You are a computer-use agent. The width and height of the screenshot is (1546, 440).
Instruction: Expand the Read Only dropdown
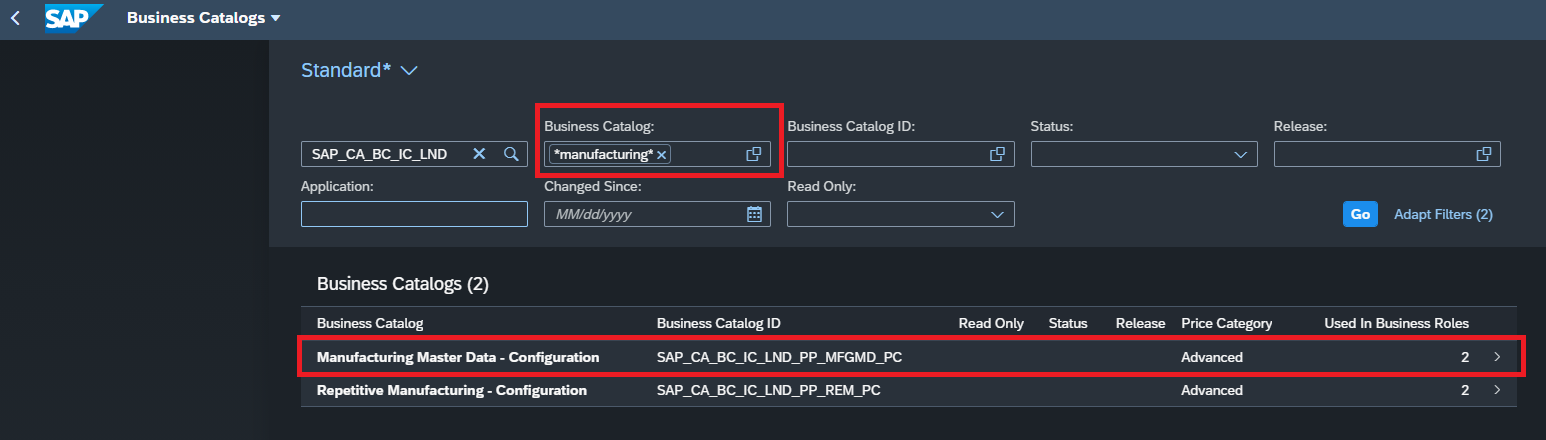pos(996,215)
